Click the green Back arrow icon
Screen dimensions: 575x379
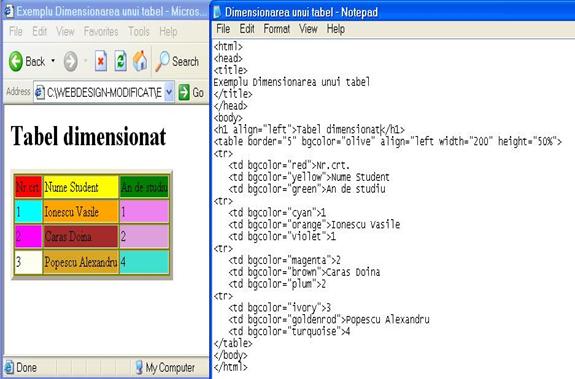(x=16, y=61)
